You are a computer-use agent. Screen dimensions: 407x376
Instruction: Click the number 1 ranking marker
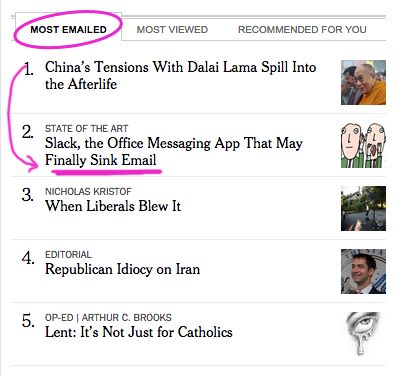[x=29, y=70]
